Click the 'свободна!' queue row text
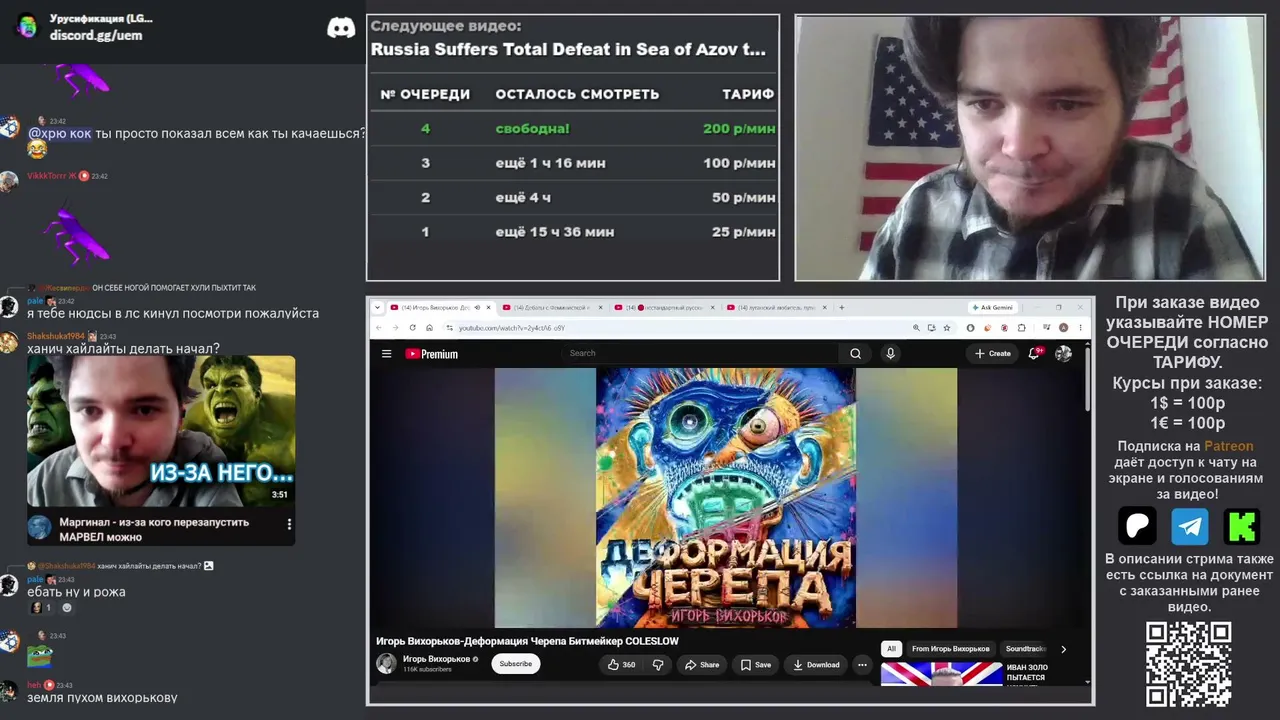This screenshot has height=720, width=1280. (533, 129)
